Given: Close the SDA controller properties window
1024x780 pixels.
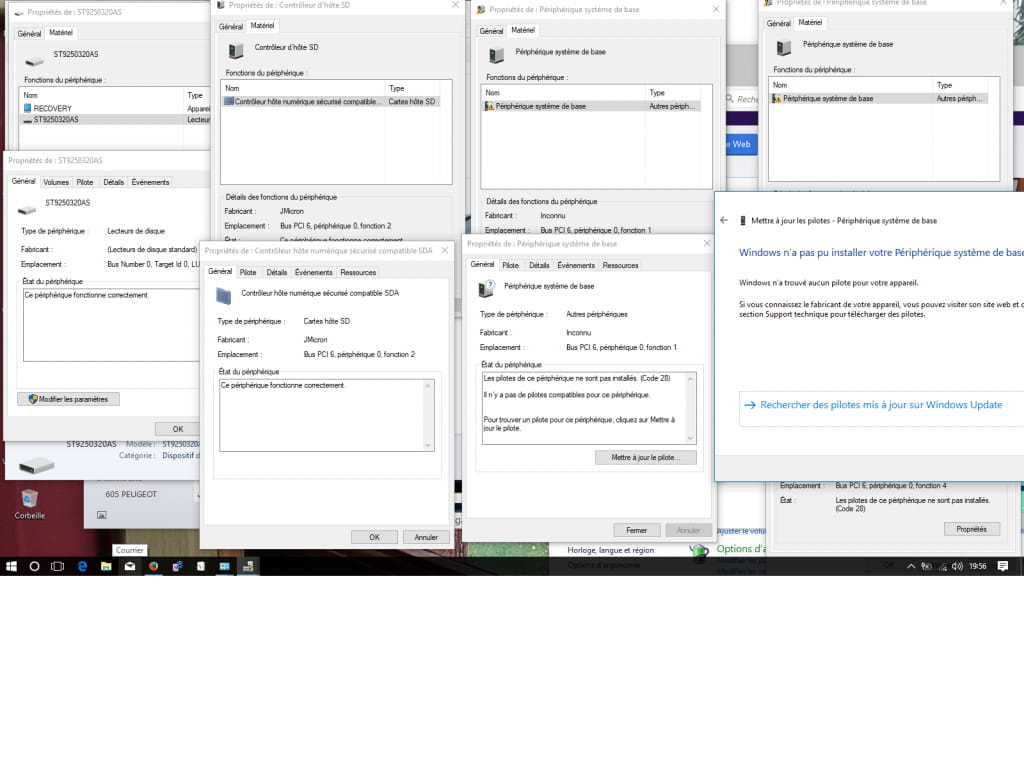Looking at the screenshot, I should 445,250.
